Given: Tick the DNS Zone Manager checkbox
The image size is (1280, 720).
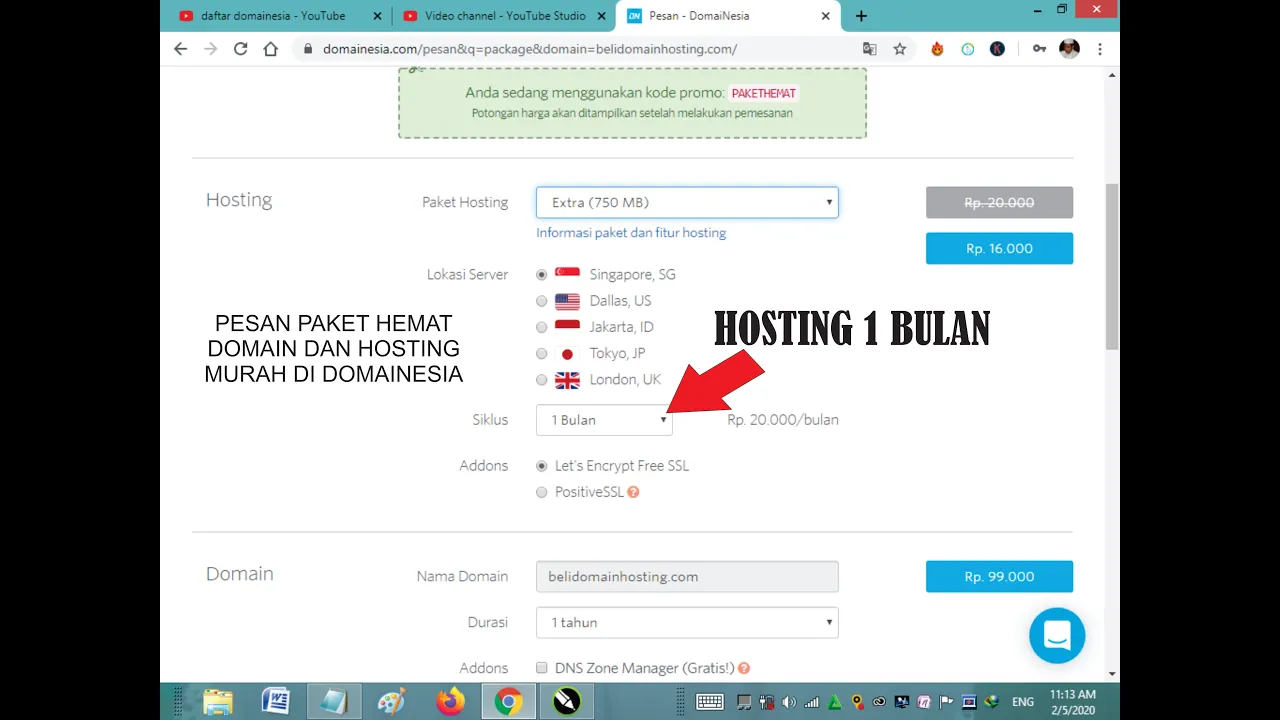Looking at the screenshot, I should [542, 668].
